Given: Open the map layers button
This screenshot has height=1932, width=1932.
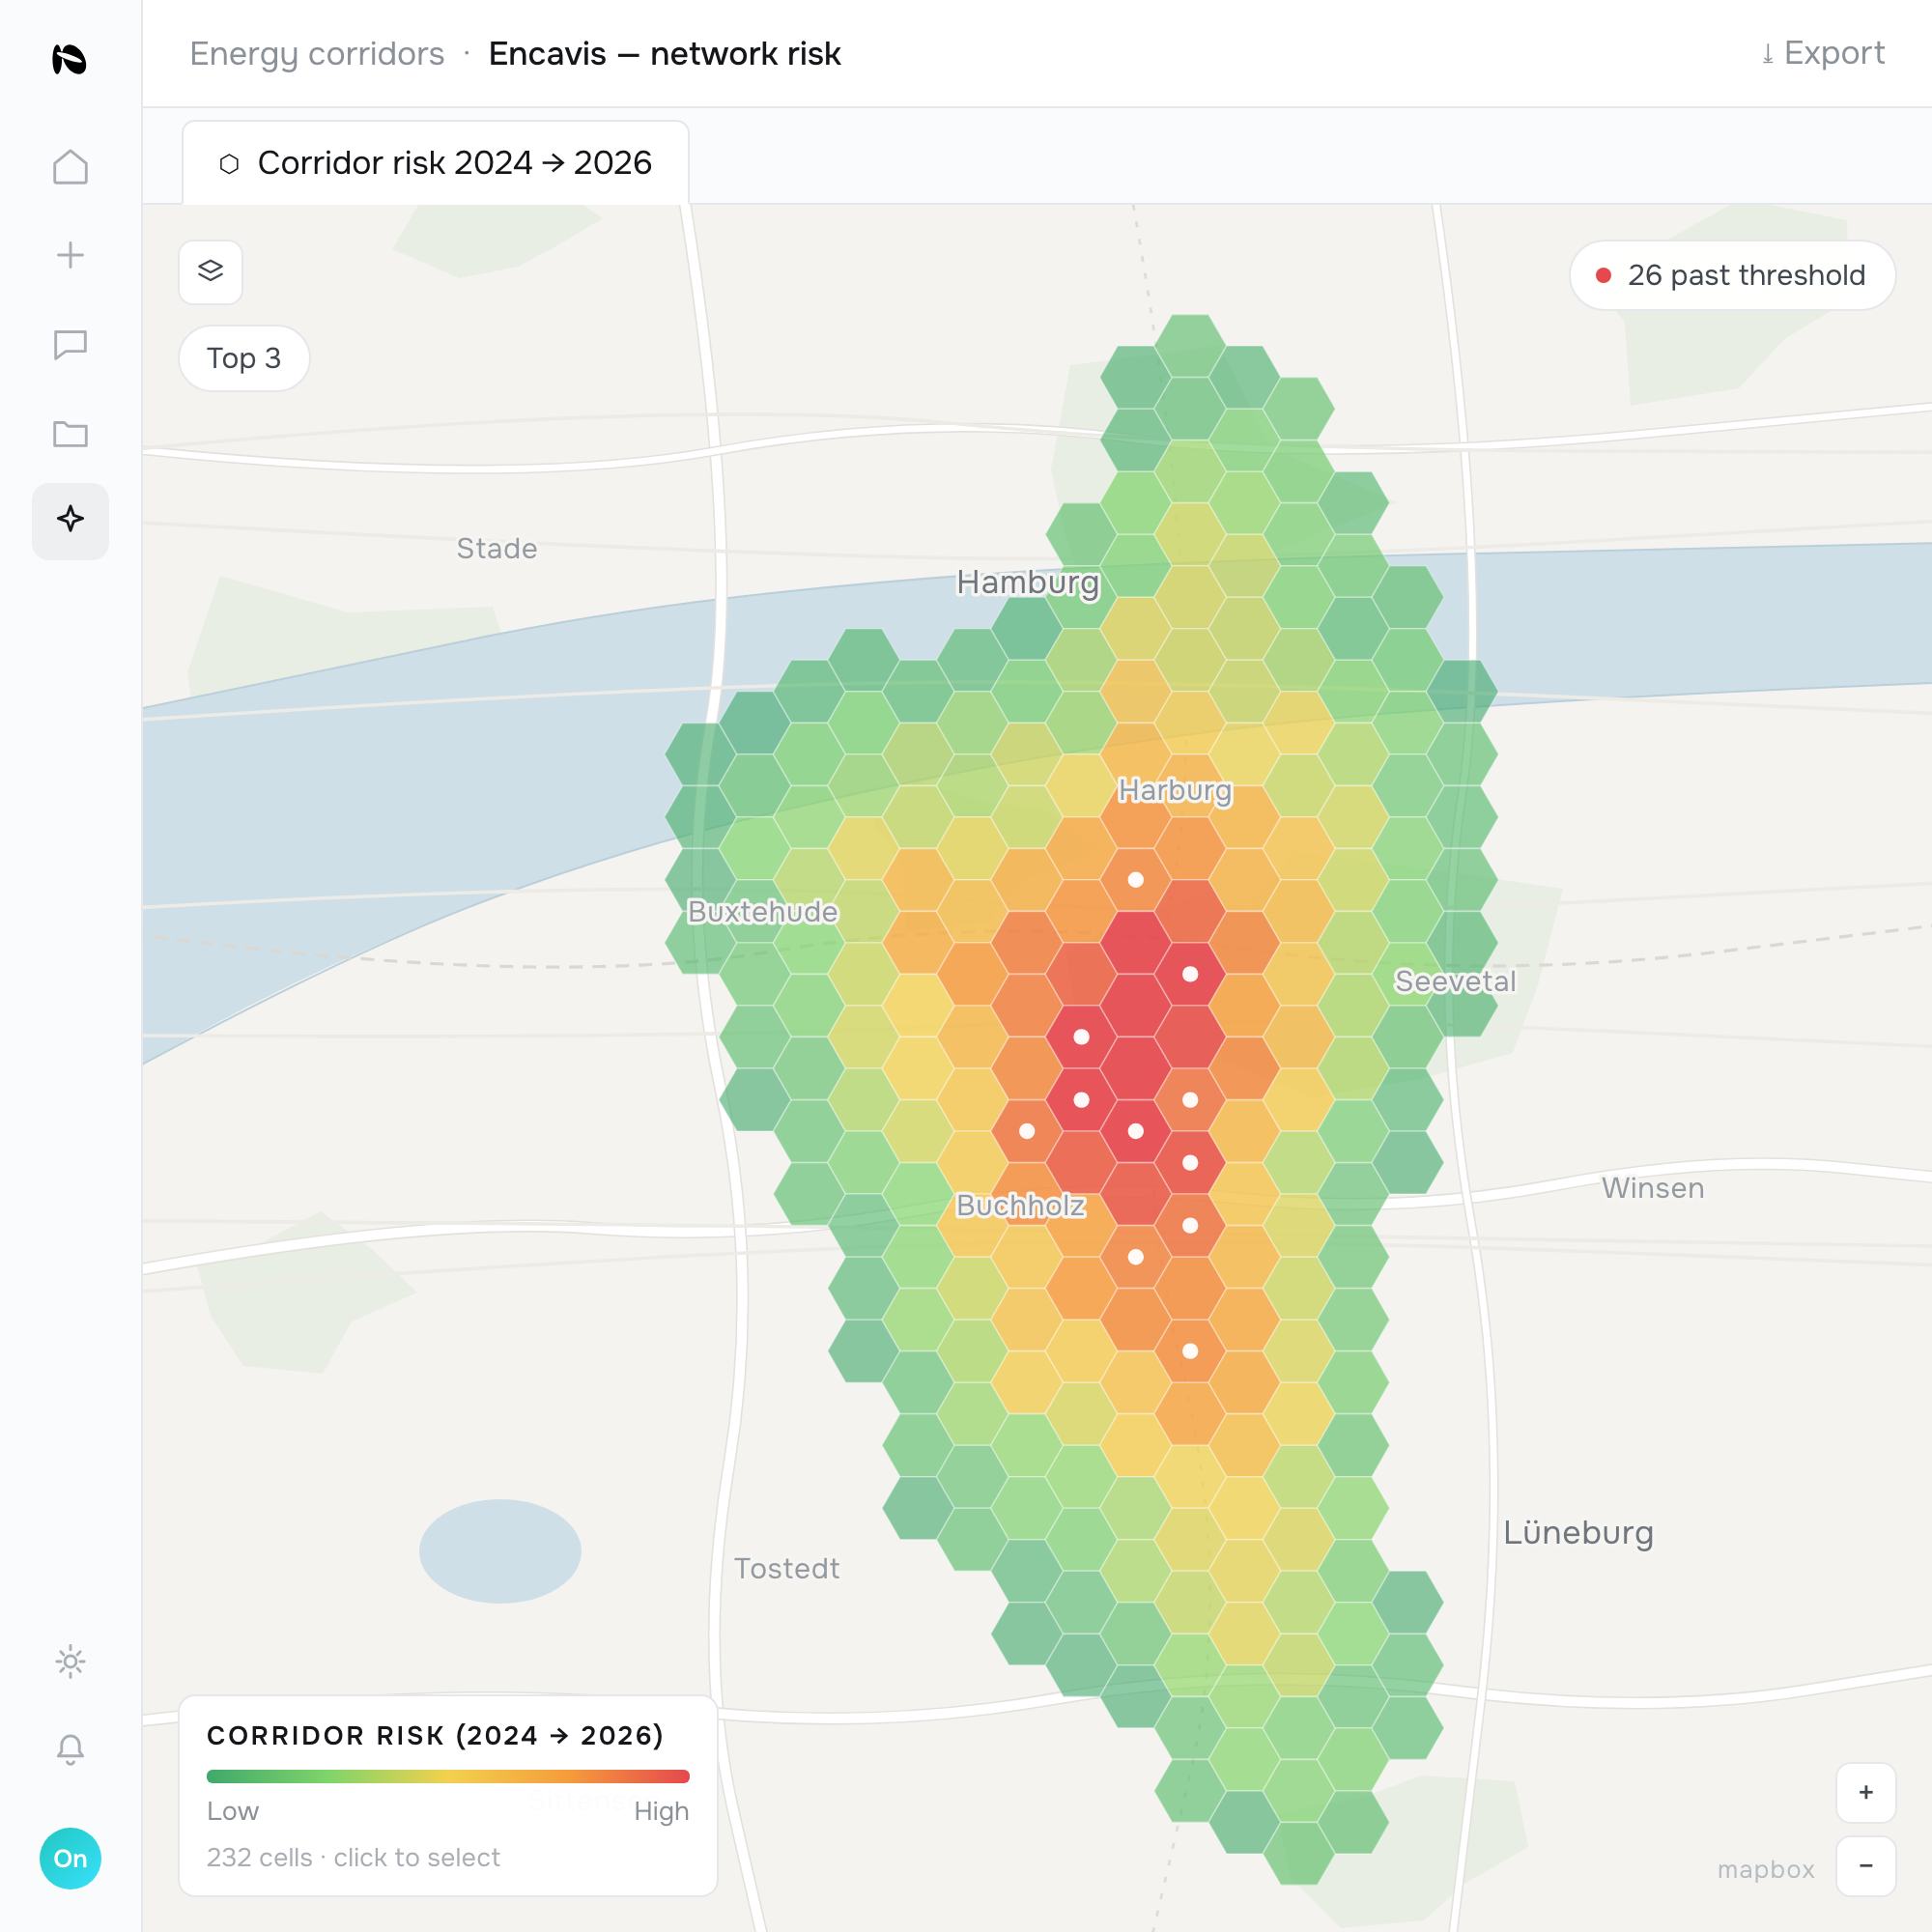Looking at the screenshot, I should coord(210,272).
